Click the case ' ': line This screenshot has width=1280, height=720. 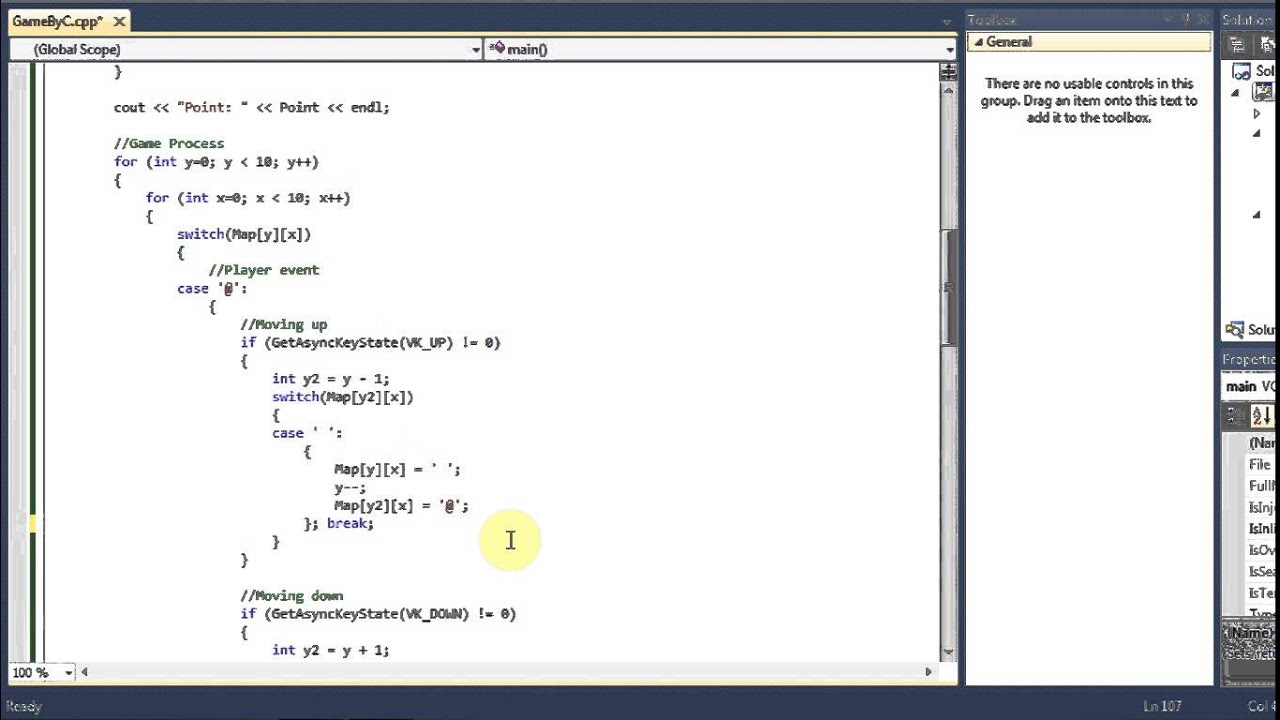click(x=307, y=433)
